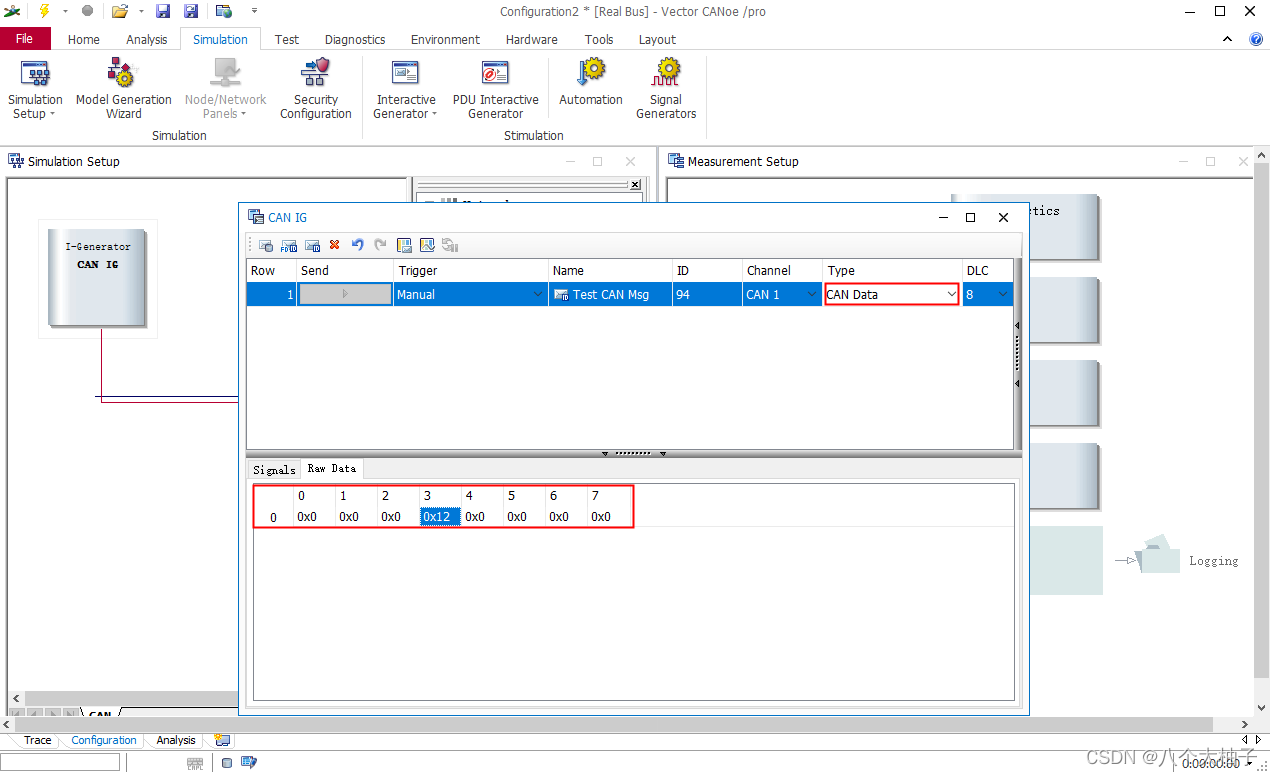
Task: Expand the Quick Access Toolbar customize arrow
Action: pyautogui.click(x=254, y=11)
